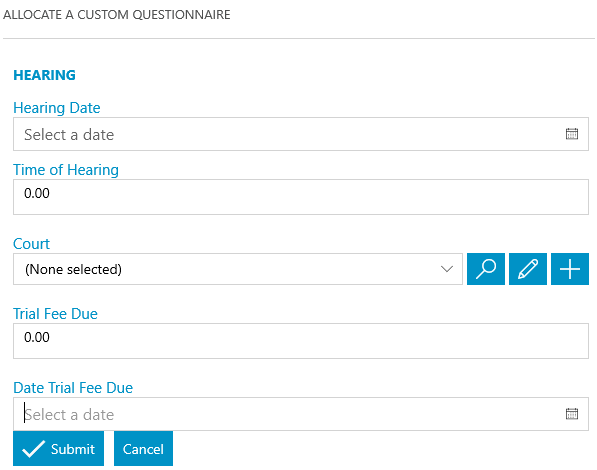597x470 pixels.
Task: Click the Trial Fee Due label
Action: [x=56, y=314]
